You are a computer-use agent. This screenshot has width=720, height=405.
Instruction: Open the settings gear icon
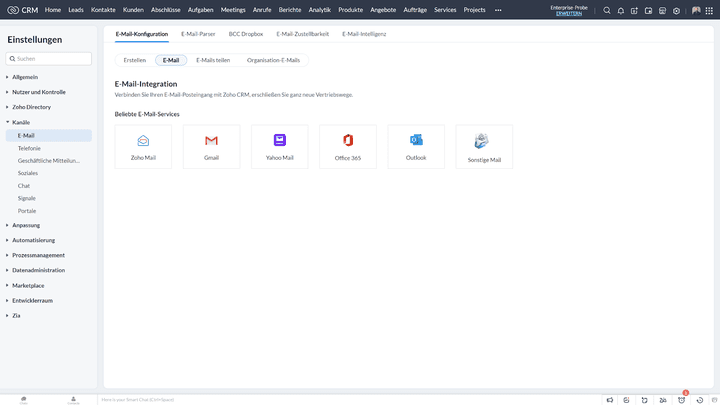(x=676, y=10)
